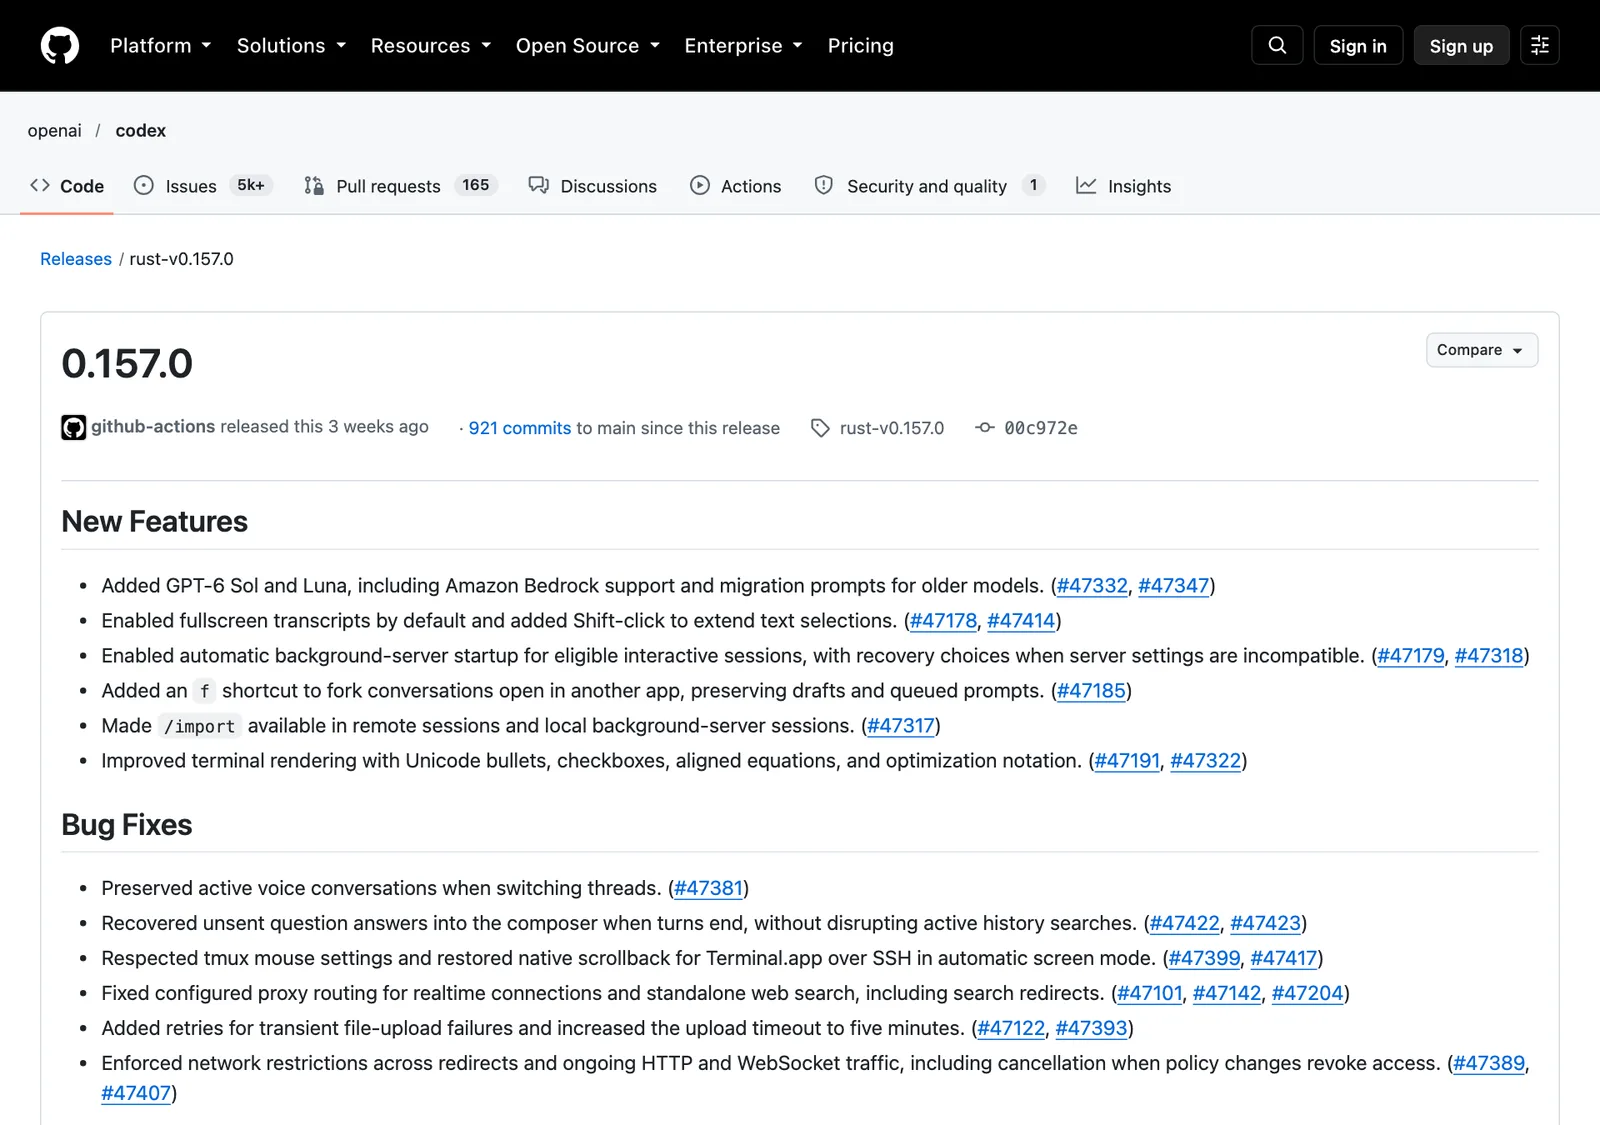Open pull request #47407
Image resolution: width=1600 pixels, height=1125 pixels.
coord(136,1093)
